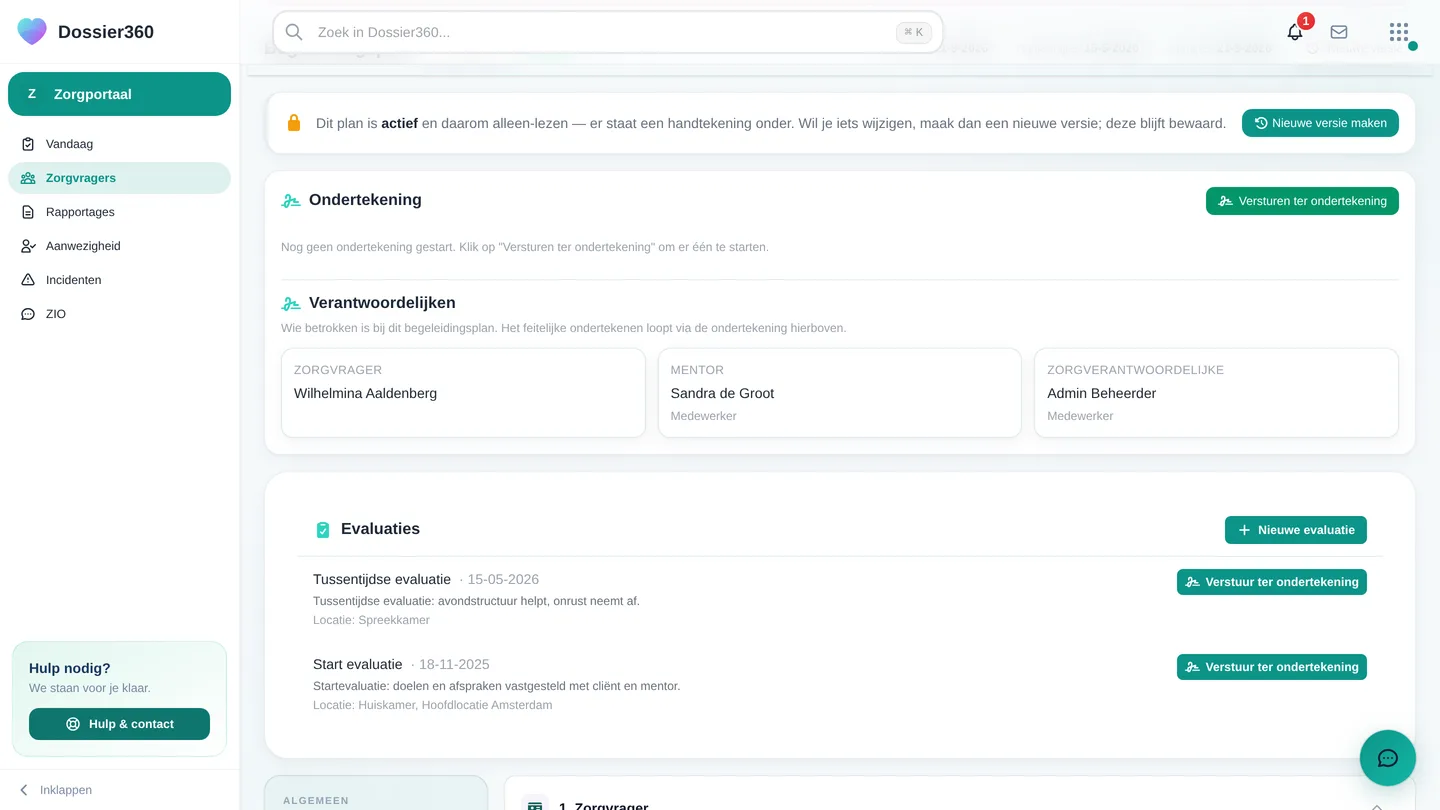
Task: Open the Start evaluatie entry title
Action: 358,664
